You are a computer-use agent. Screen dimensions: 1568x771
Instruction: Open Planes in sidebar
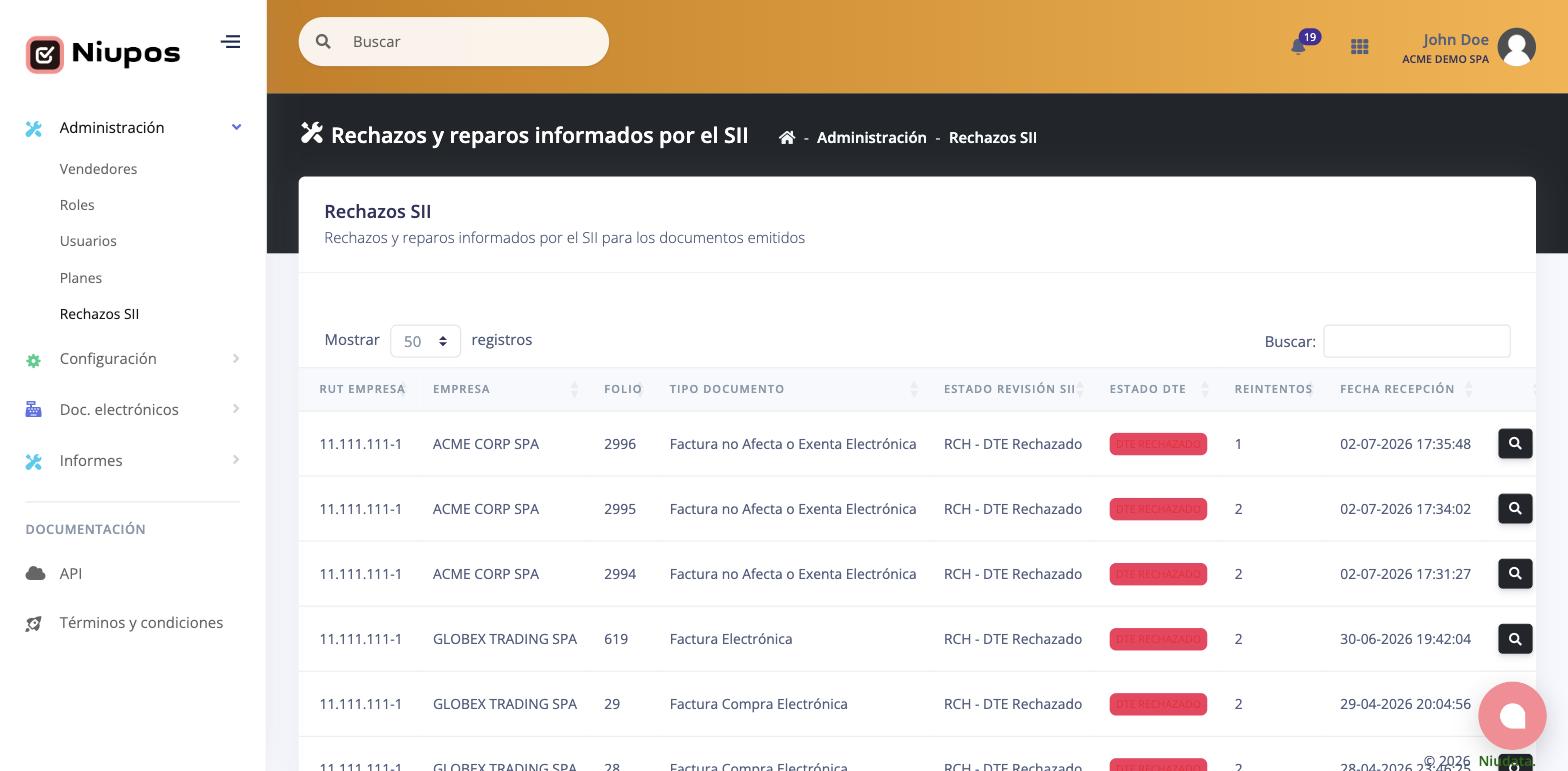click(81, 278)
